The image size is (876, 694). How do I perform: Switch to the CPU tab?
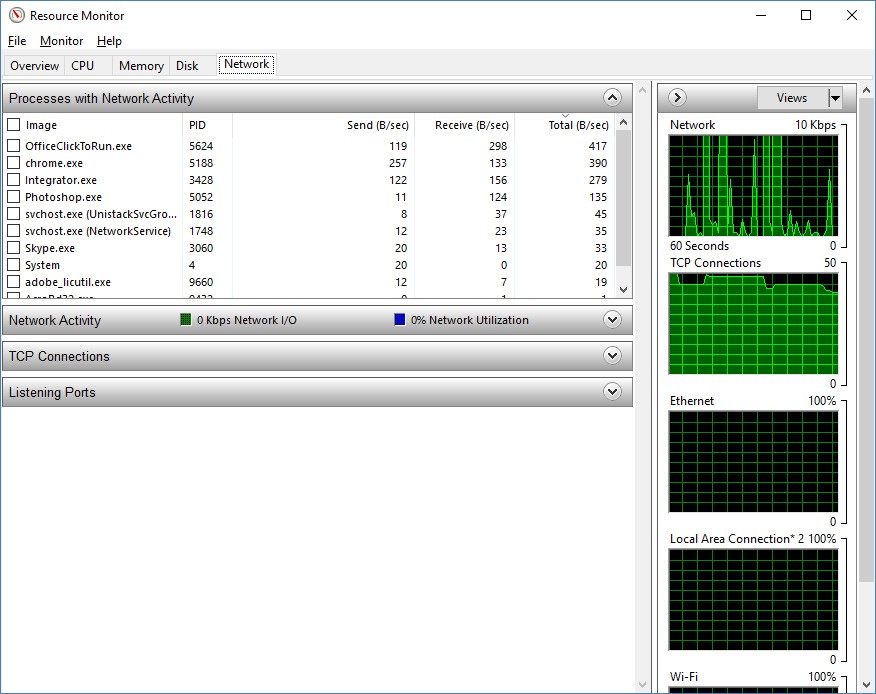[82, 66]
